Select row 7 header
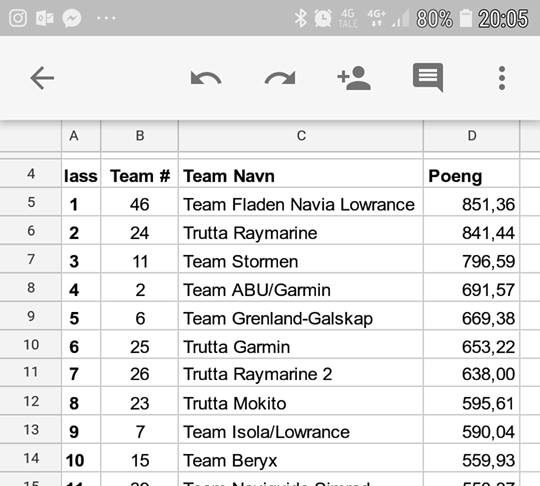Screen dimensions: 540x486 [x=31, y=259]
